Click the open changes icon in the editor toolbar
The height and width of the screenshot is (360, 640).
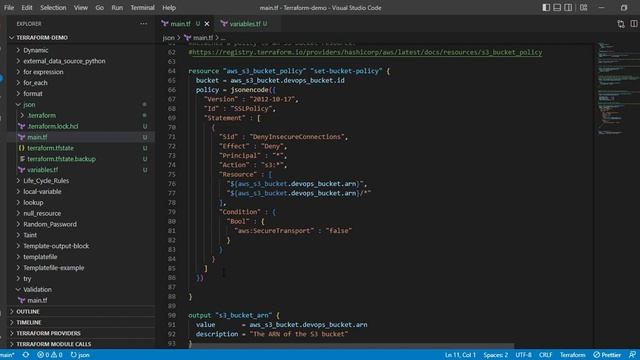click(x=621, y=24)
